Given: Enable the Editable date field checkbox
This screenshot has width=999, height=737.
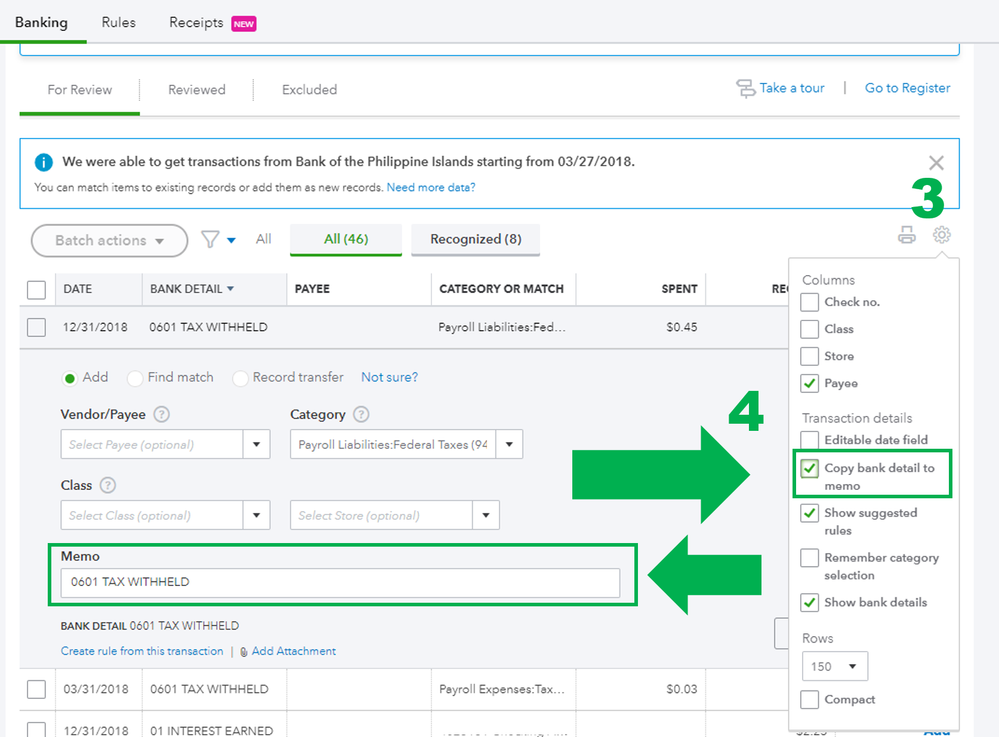Looking at the screenshot, I should (x=809, y=440).
